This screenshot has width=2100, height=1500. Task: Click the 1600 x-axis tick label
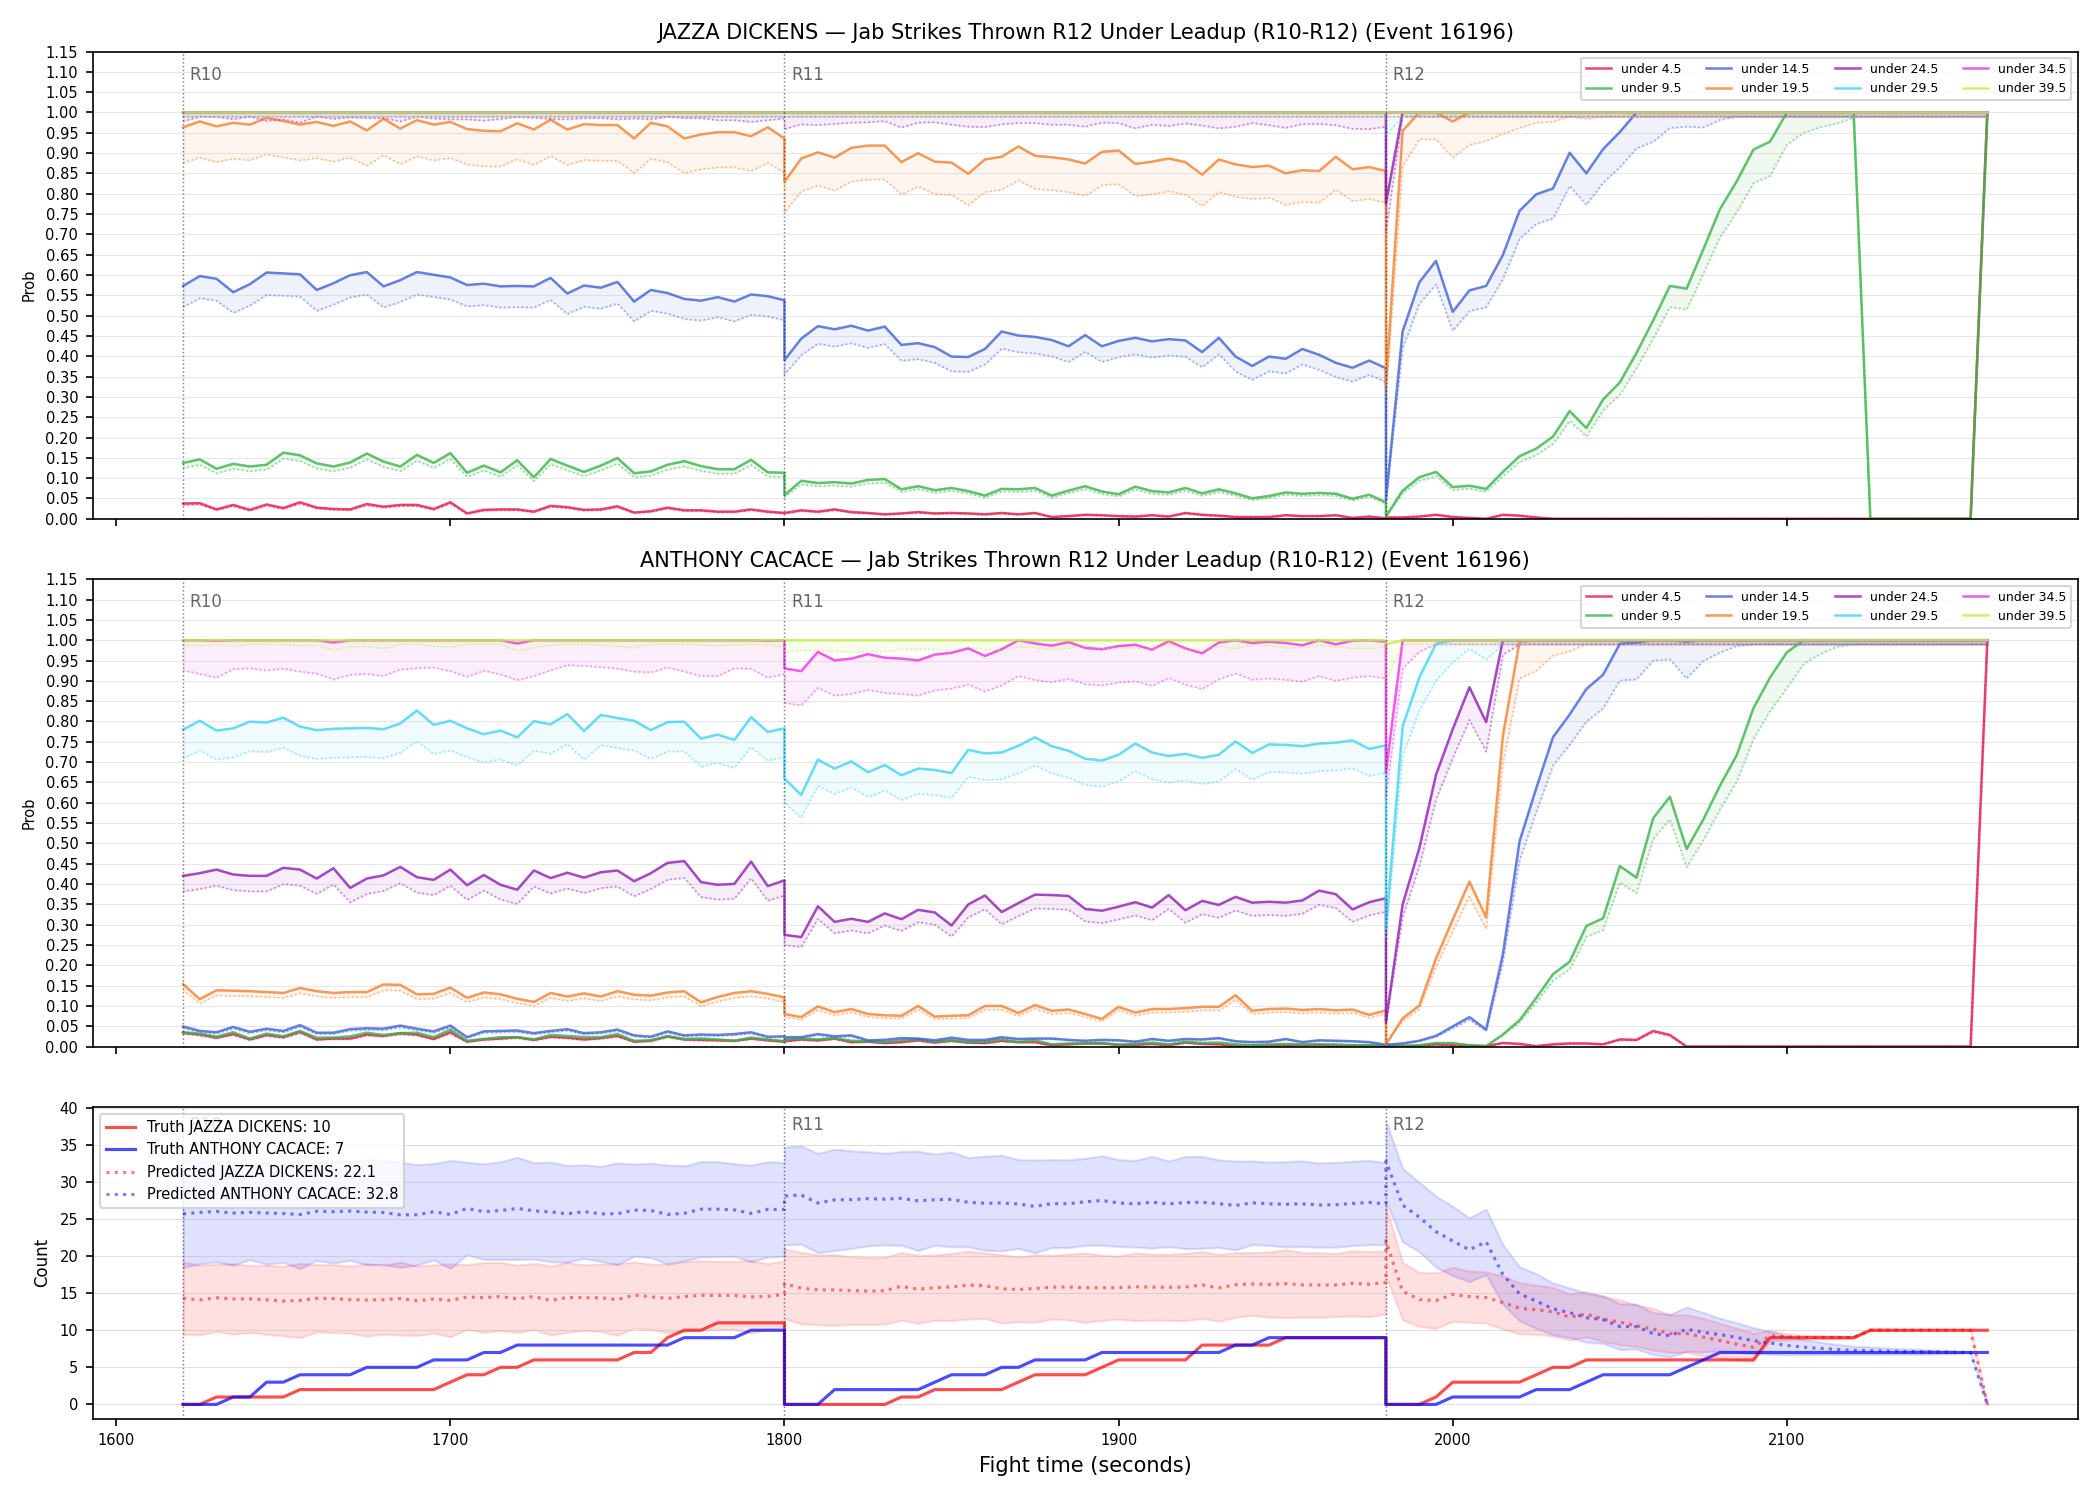click(x=116, y=1439)
